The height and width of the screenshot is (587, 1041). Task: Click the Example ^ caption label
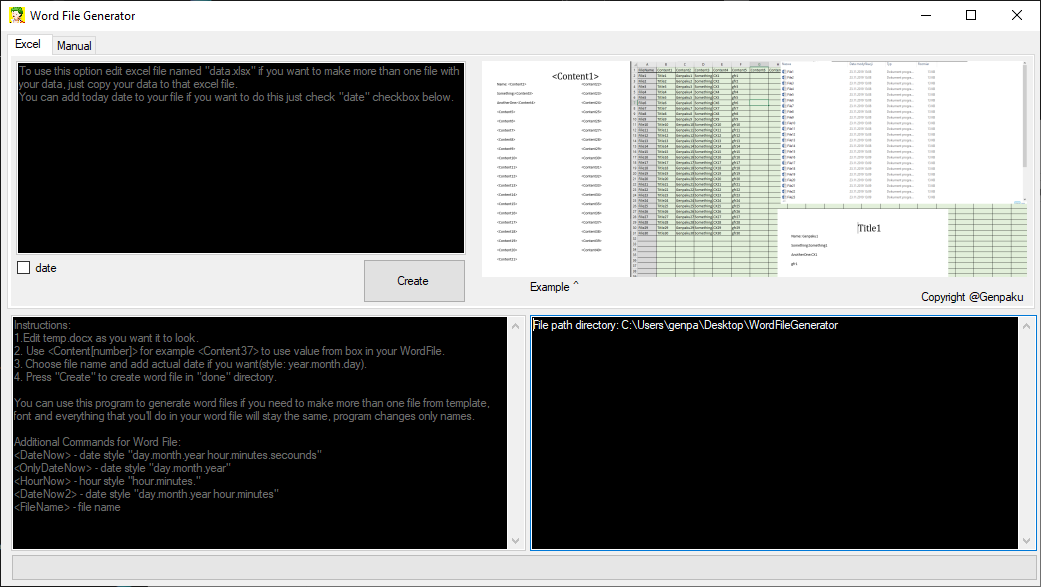(x=554, y=287)
